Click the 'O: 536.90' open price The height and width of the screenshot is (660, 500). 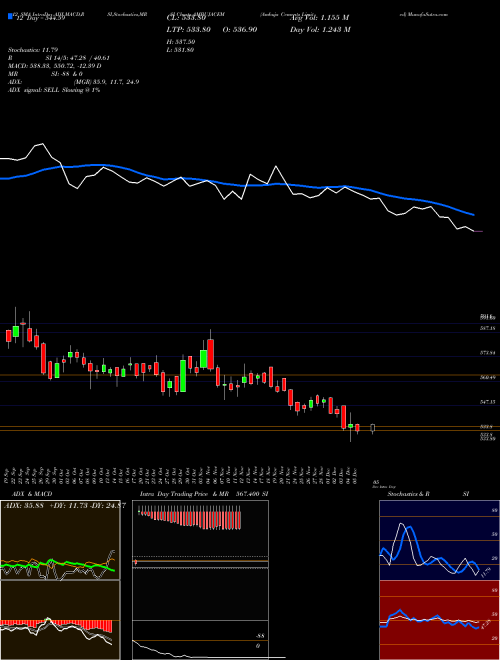pos(239,30)
